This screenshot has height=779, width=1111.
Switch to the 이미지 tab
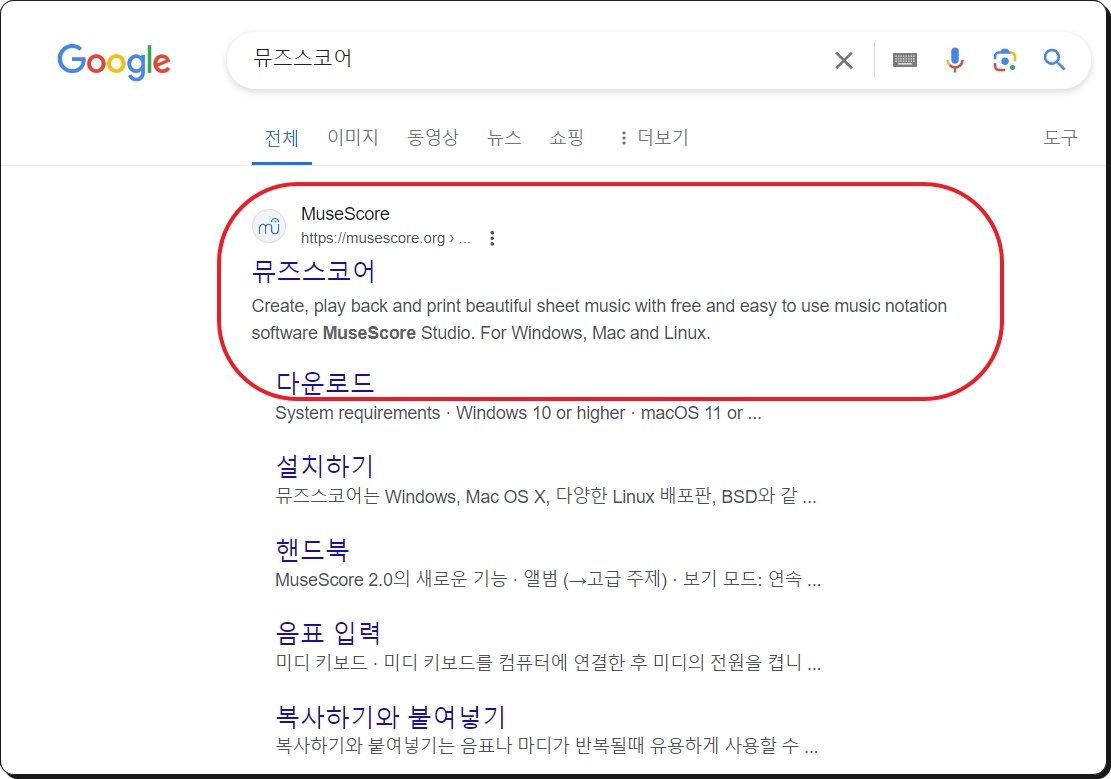pyautogui.click(x=352, y=137)
